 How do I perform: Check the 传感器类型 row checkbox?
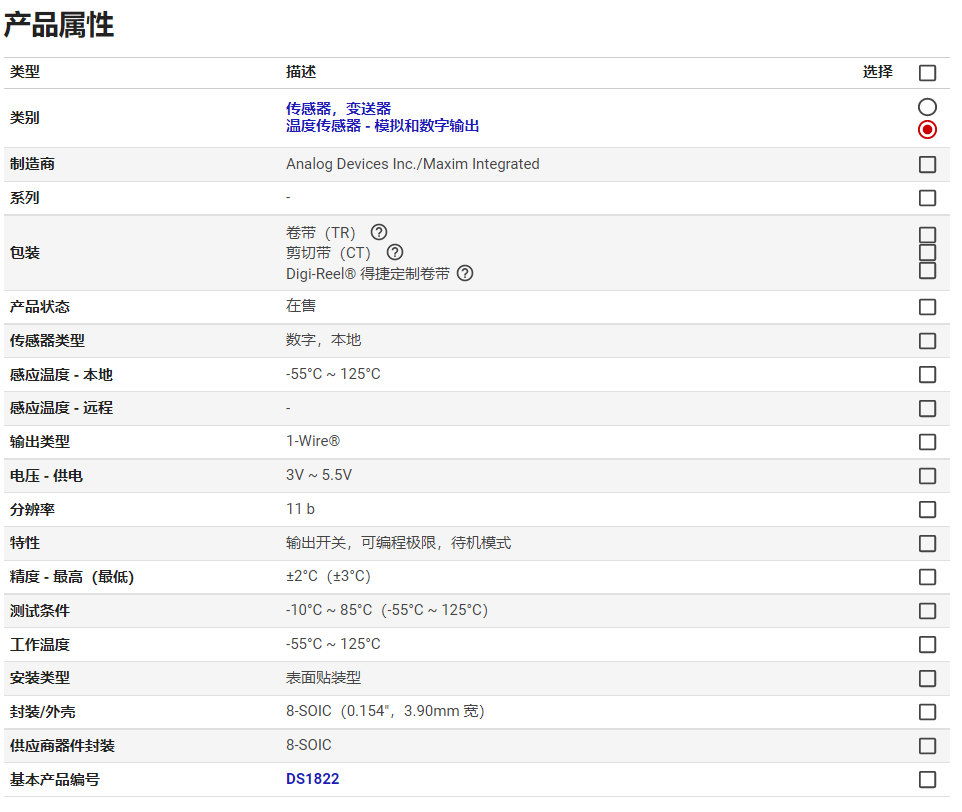pyautogui.click(x=927, y=341)
